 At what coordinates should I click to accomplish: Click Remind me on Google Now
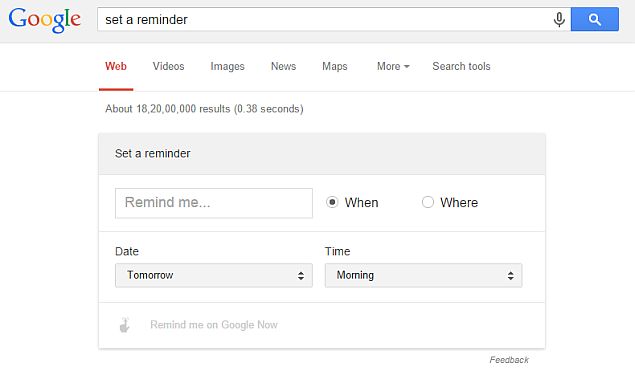coord(214,324)
